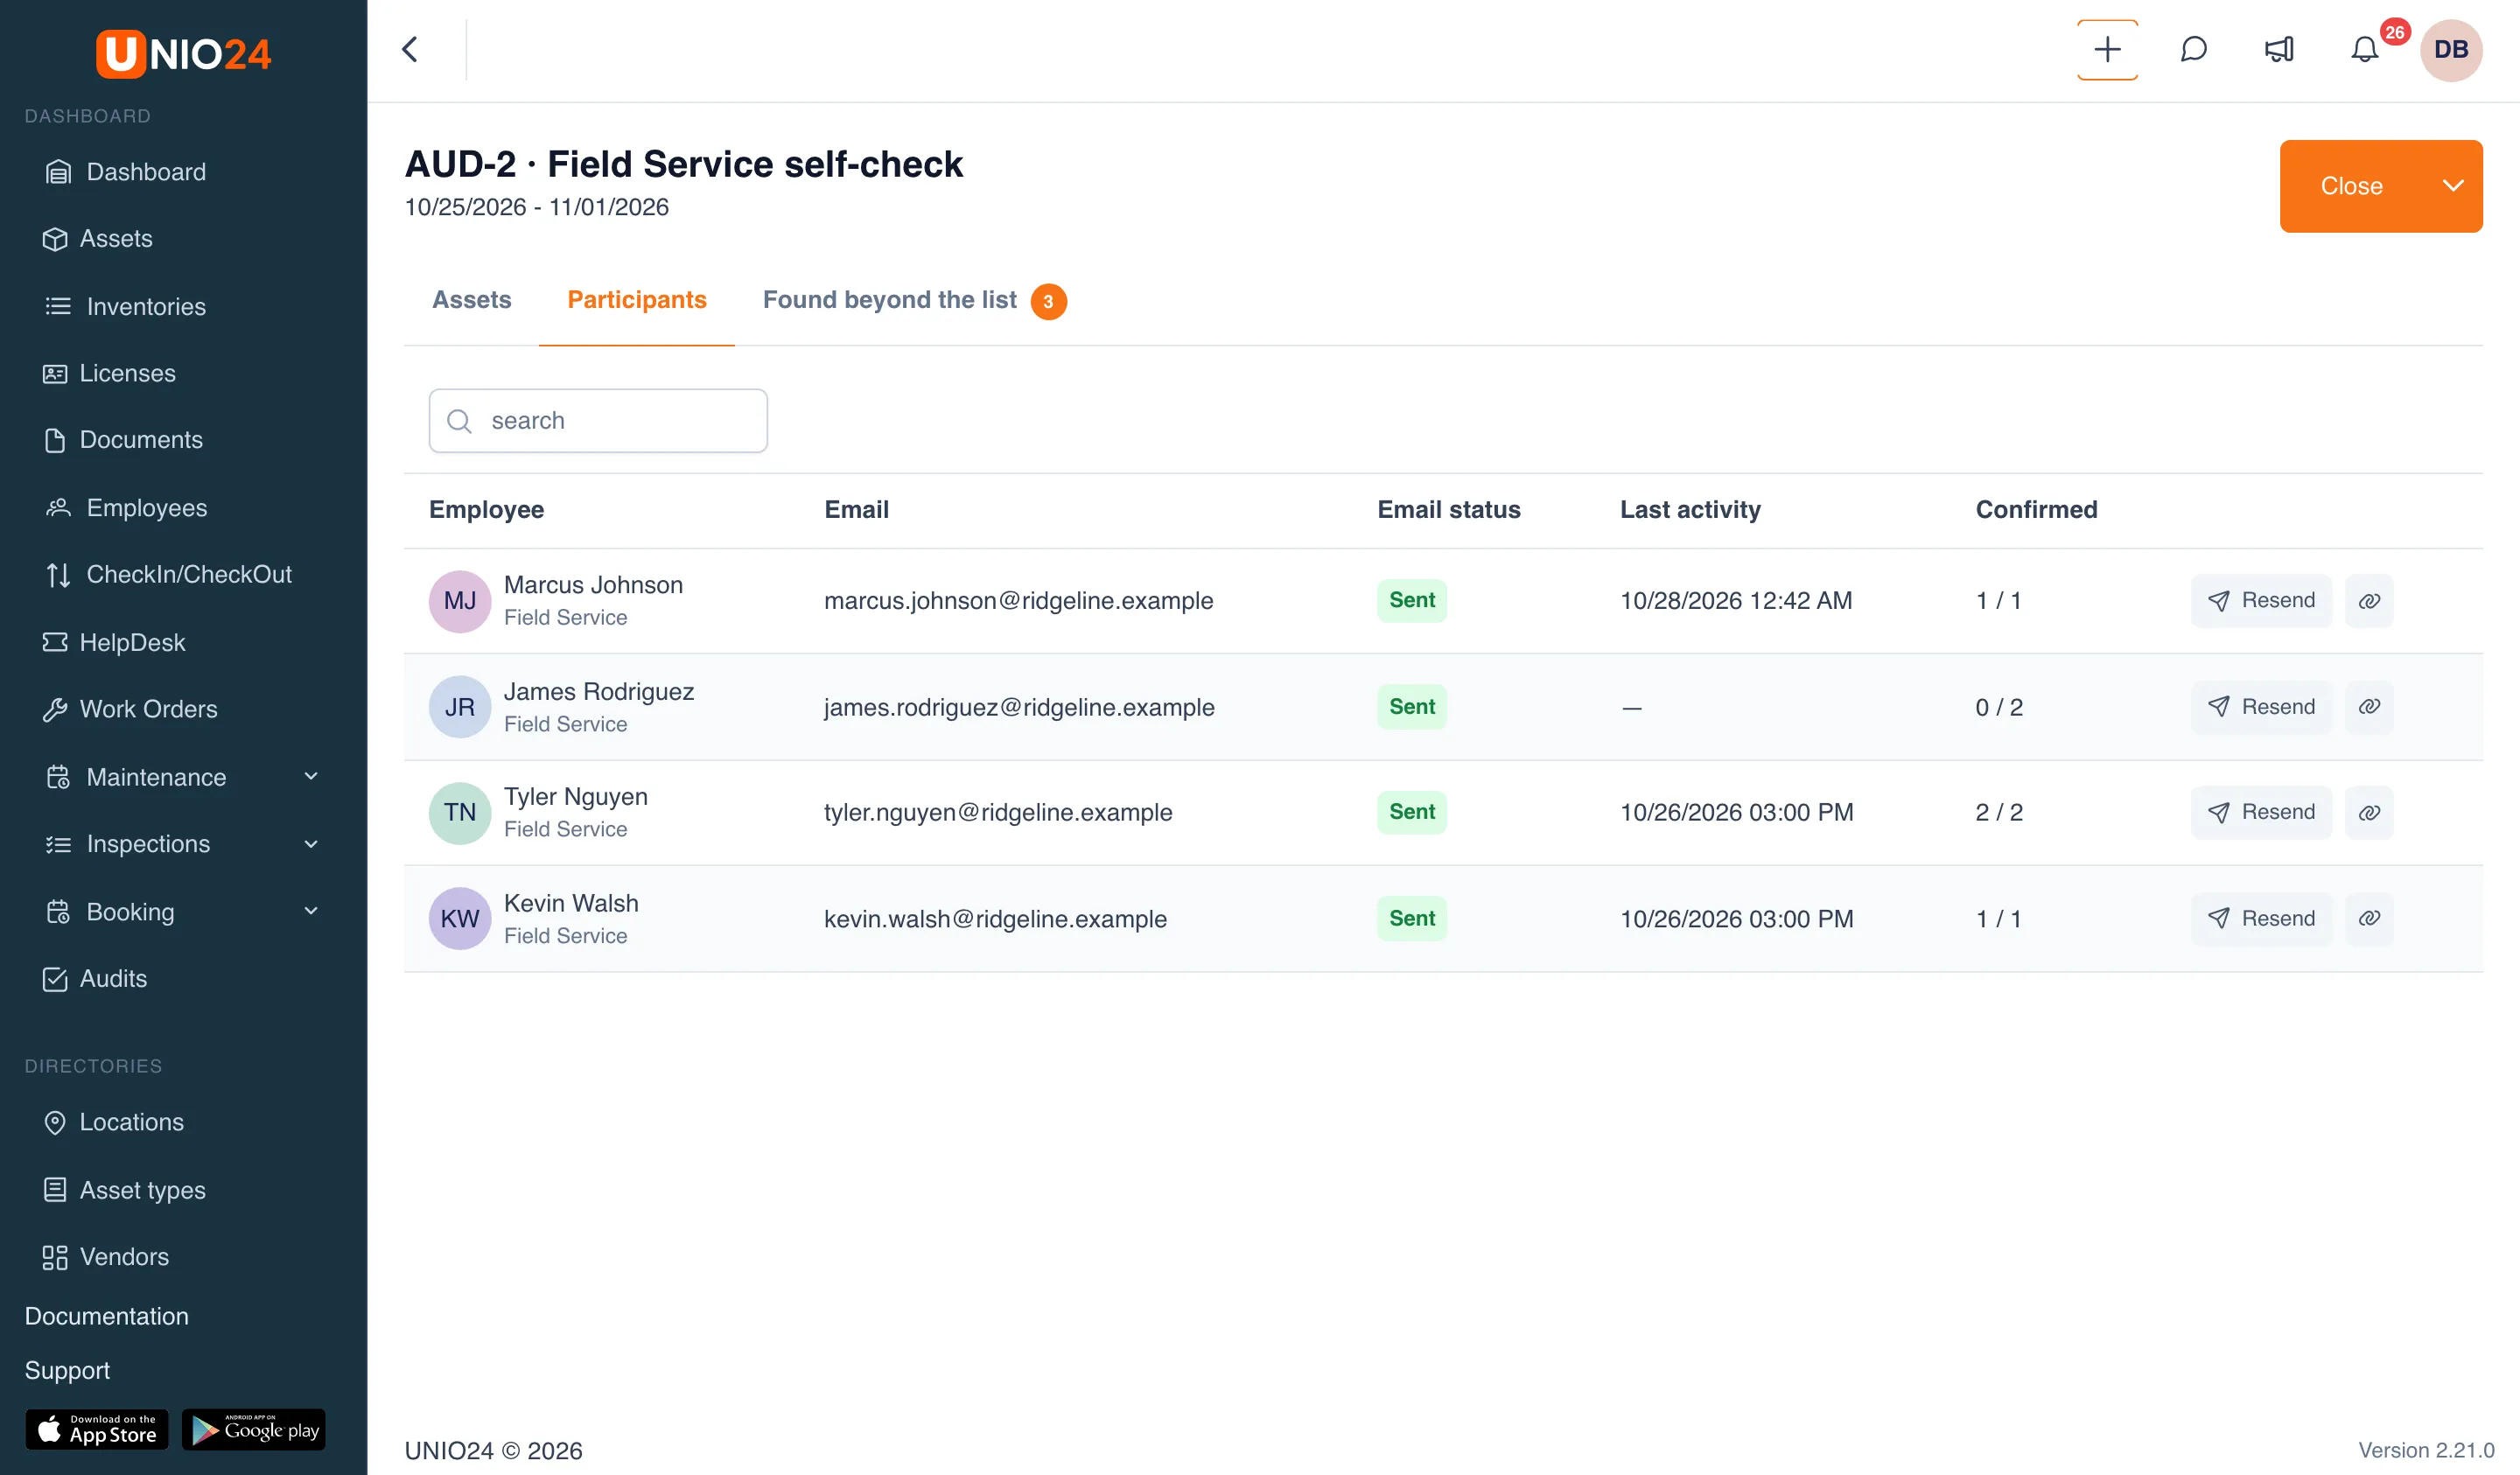
Task: Click james.rodriguez@ridgeline.example email
Action: [x=1019, y=707]
